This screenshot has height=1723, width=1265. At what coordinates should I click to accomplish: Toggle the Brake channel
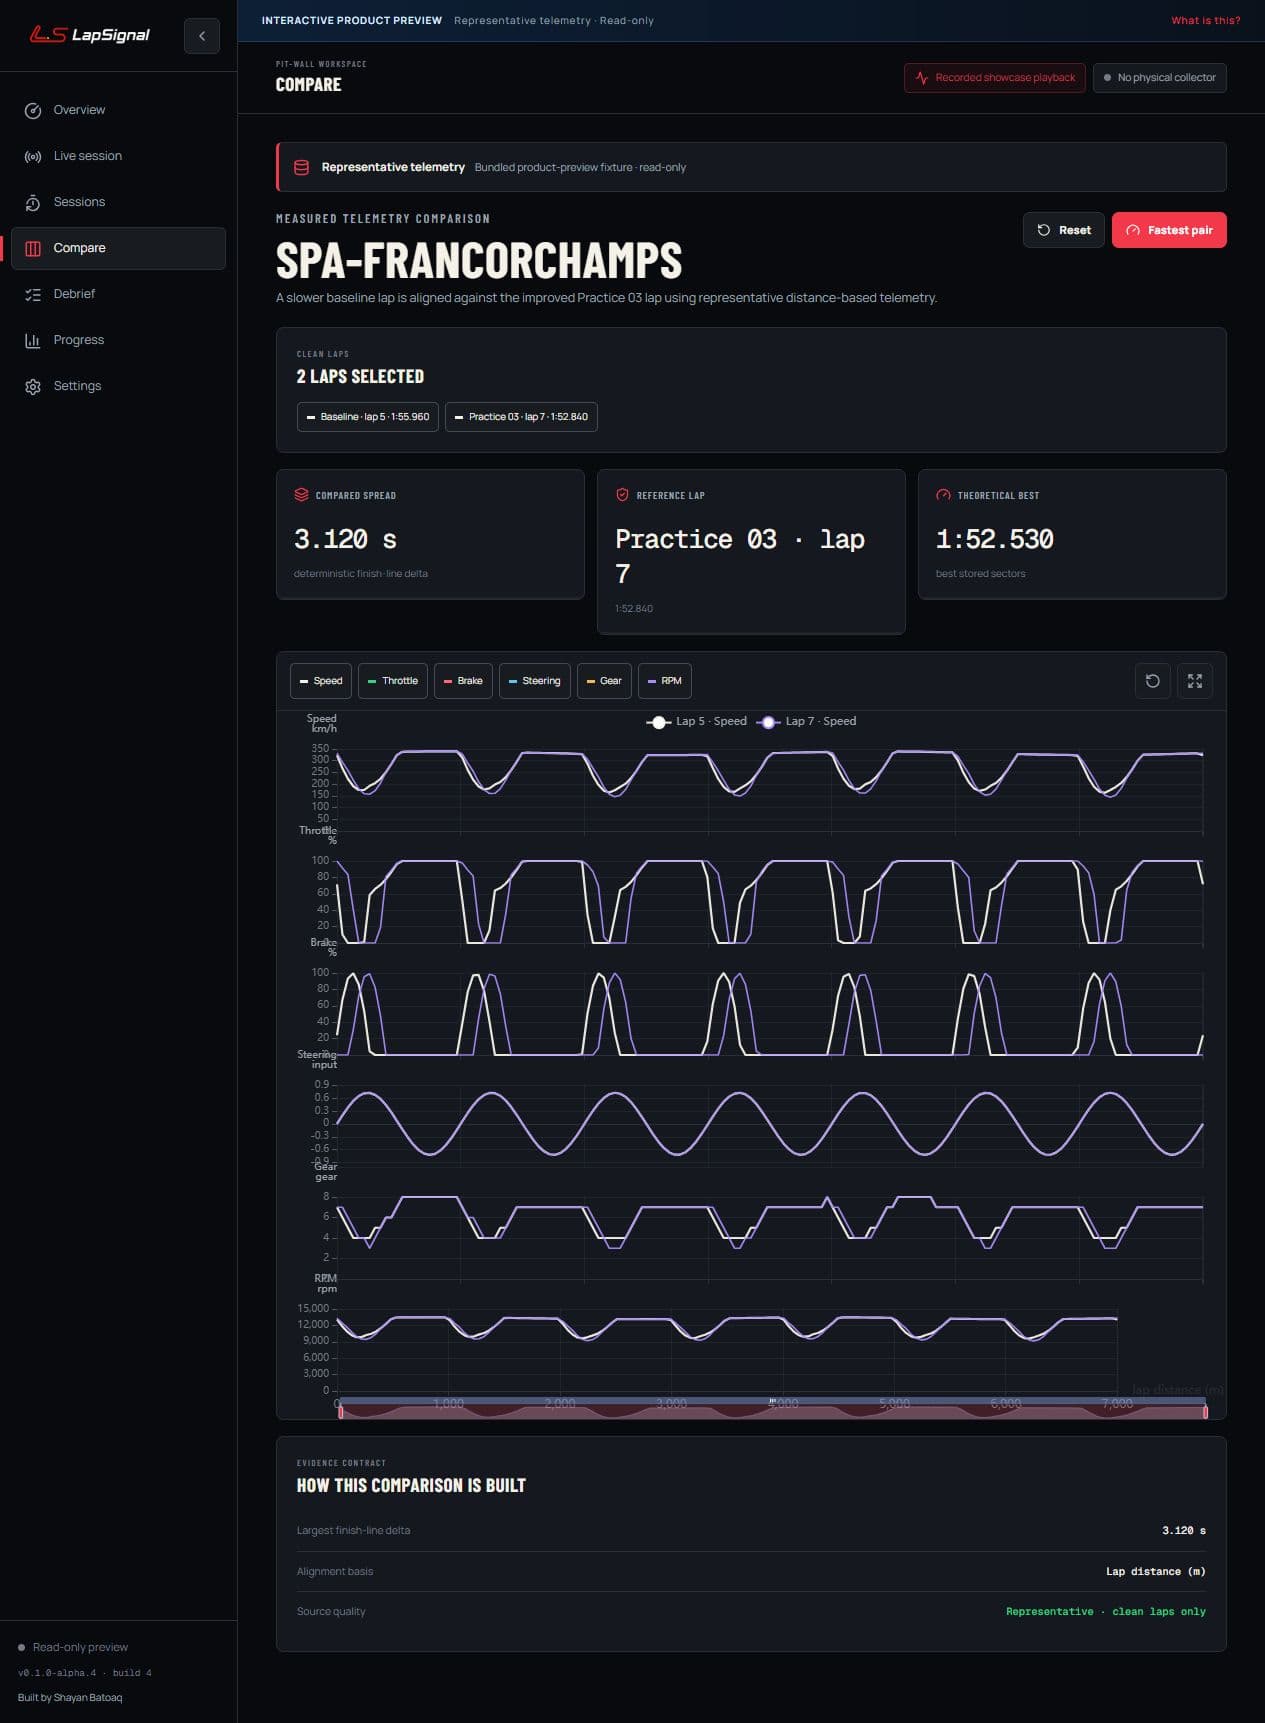463,681
